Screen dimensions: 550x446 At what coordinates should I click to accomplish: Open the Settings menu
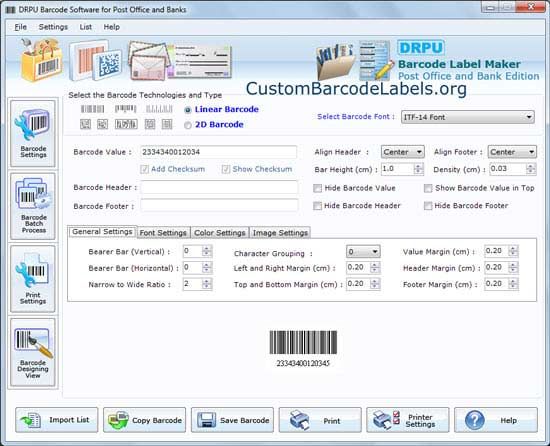point(53,27)
